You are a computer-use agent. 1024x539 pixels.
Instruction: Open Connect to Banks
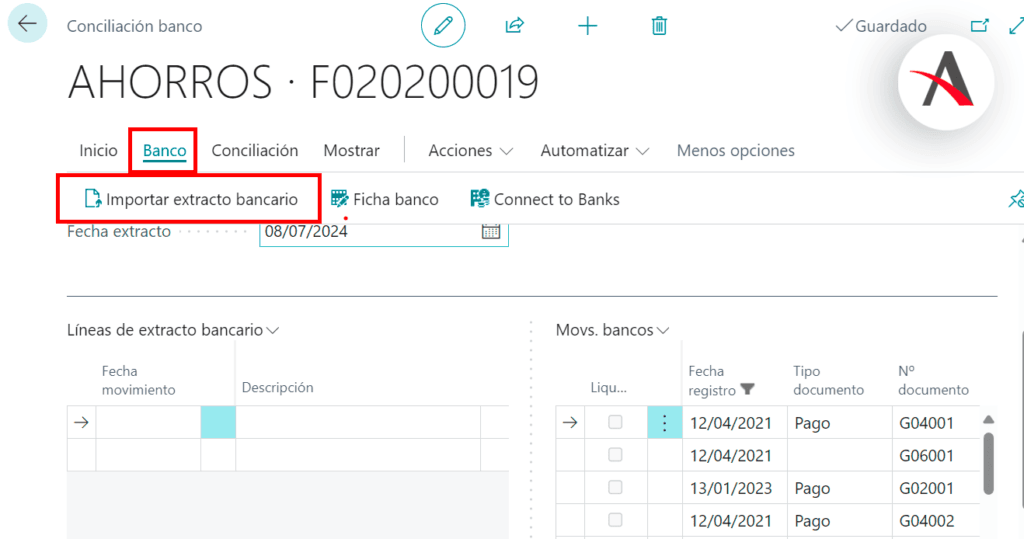[545, 199]
